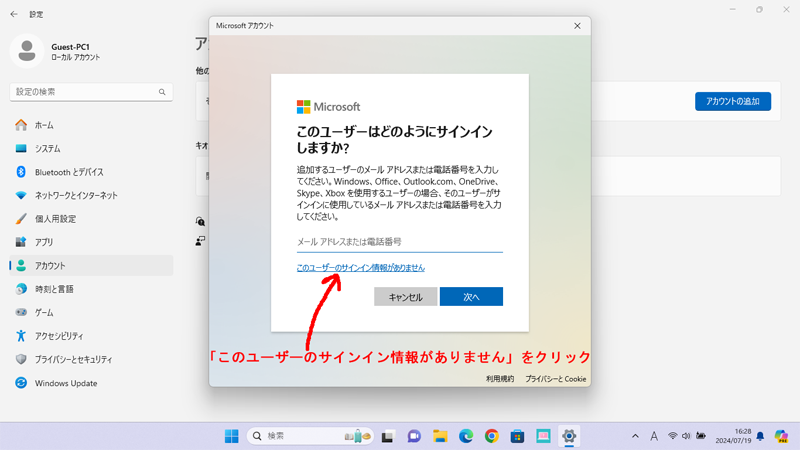The height and width of the screenshot is (450, 800).
Task: Click the back arrow in Settings
Action: (14, 14)
